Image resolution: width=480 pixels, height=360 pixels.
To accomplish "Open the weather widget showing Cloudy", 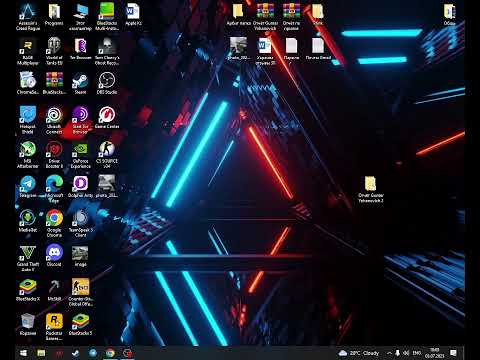I will pos(359,353).
